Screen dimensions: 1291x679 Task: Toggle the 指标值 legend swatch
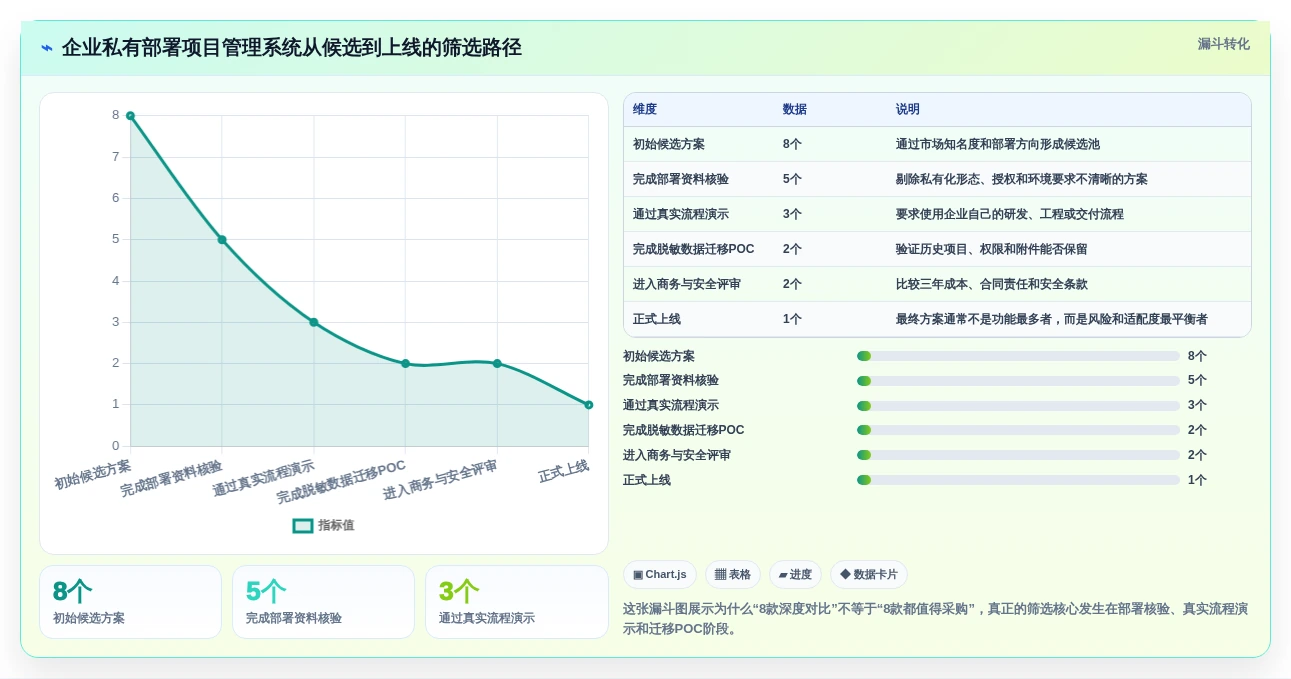pyautogui.click(x=303, y=526)
